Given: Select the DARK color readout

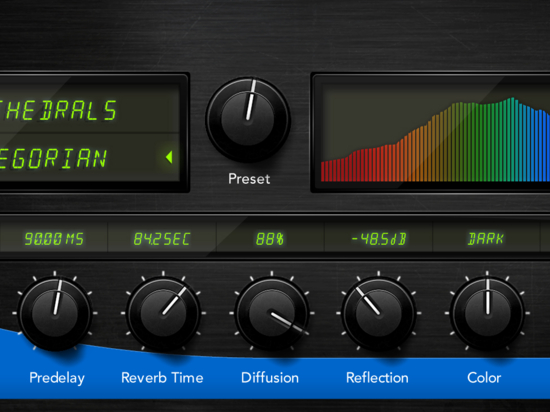Looking at the screenshot, I should pyautogui.click(x=486, y=239).
